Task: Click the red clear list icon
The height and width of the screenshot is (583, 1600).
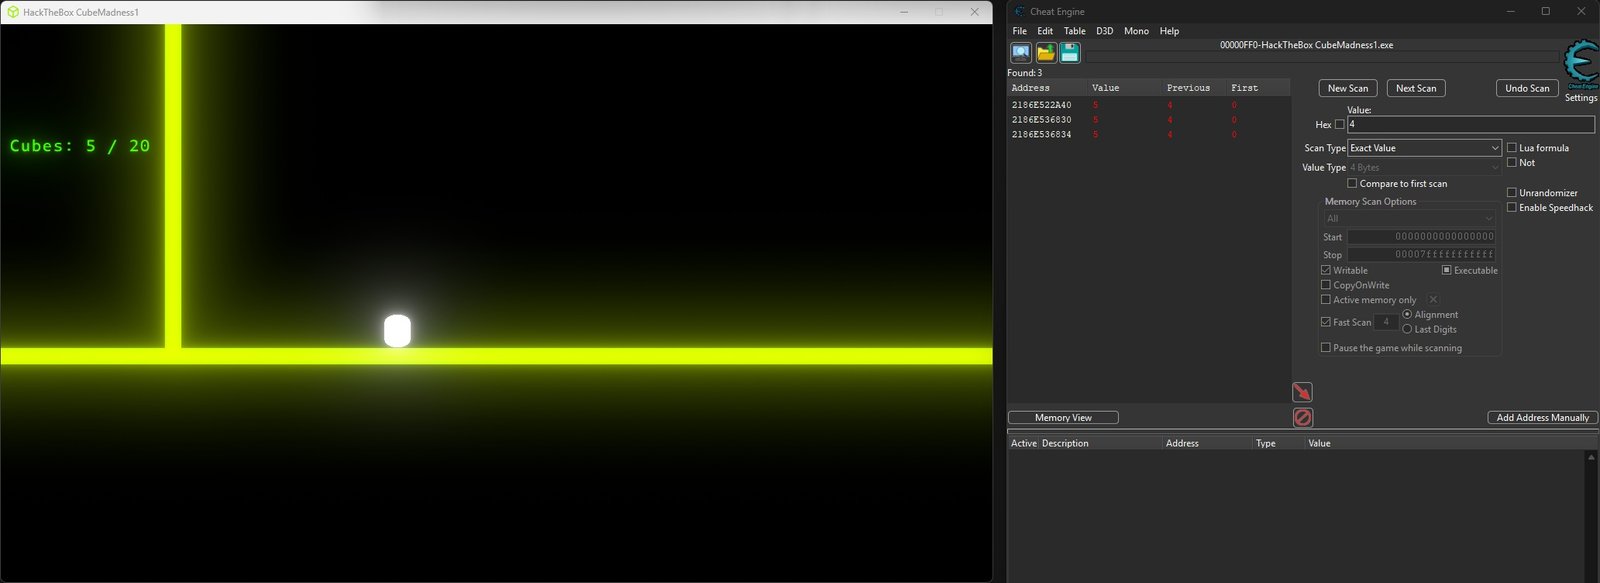Action: coord(1302,417)
